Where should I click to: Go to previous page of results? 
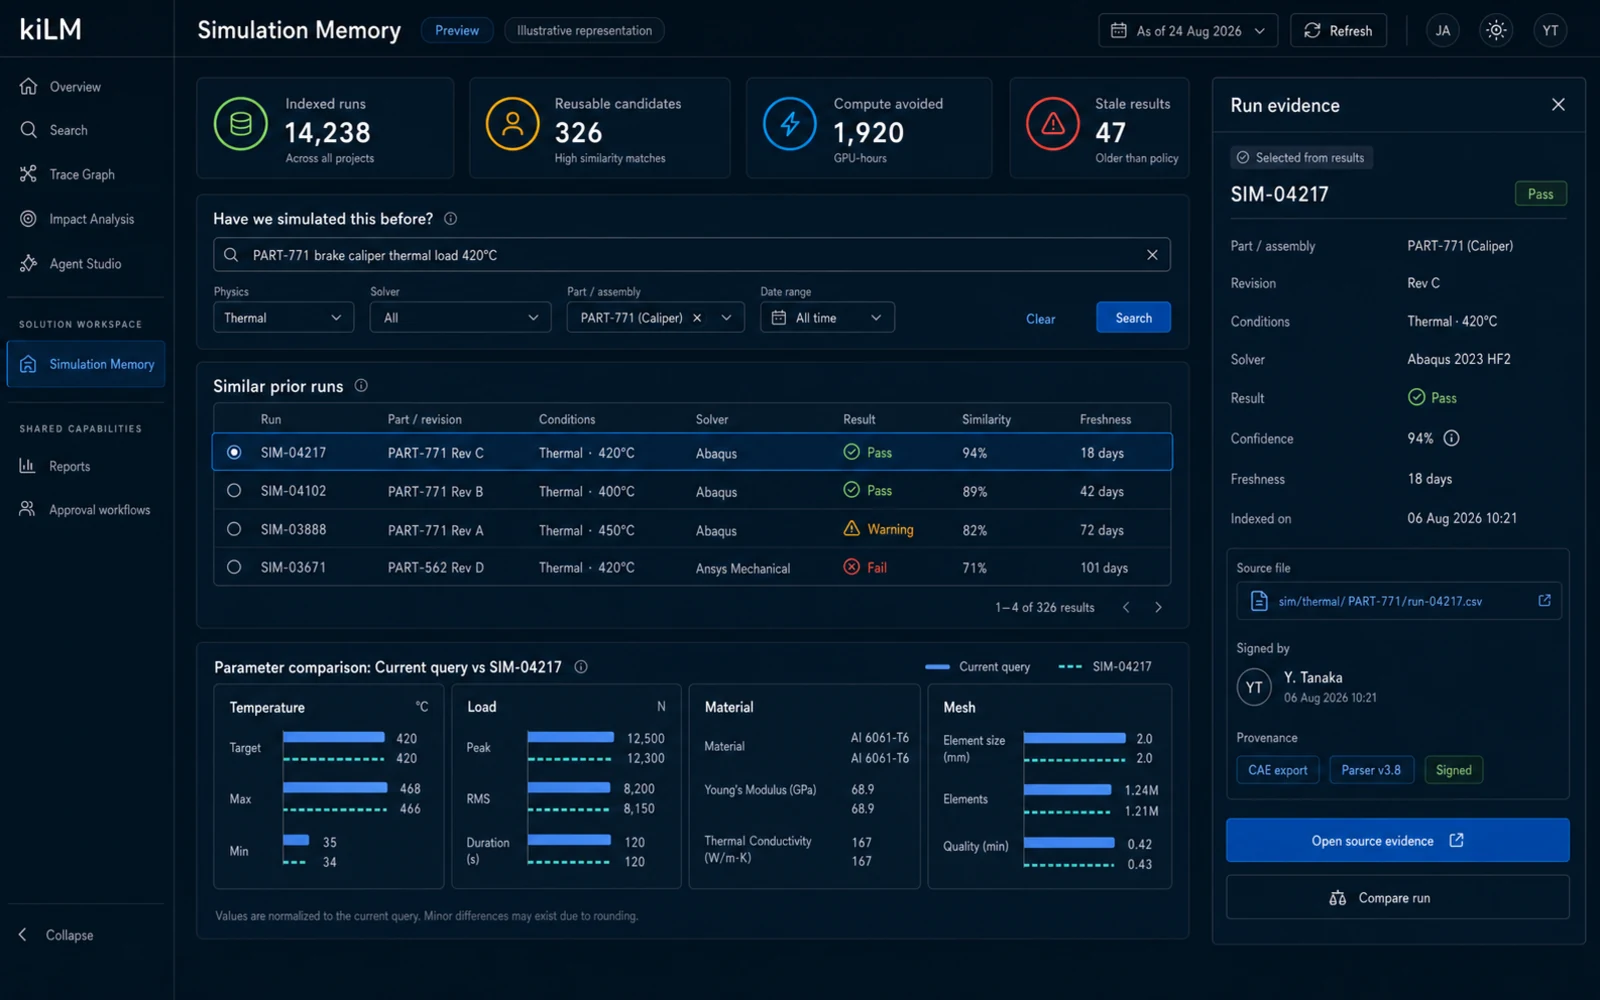tap(1126, 607)
